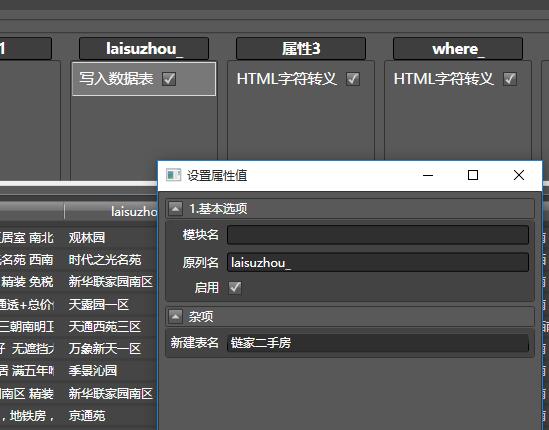Select the laisuzhou_ column header button
The width and height of the screenshot is (549, 430).
point(144,49)
